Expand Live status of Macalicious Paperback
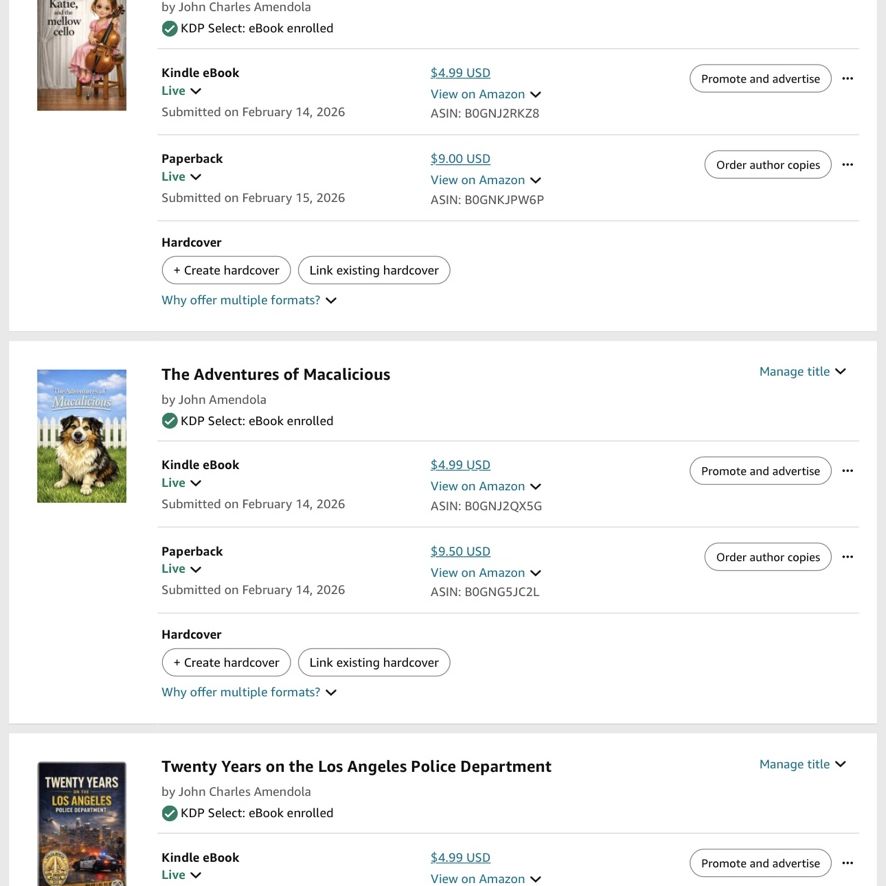Image resolution: width=886 pixels, height=886 pixels. (x=181, y=569)
